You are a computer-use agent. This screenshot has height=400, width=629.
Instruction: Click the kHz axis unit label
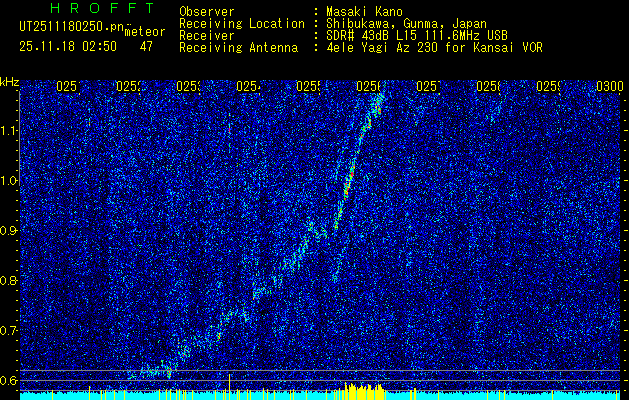tap(10, 83)
